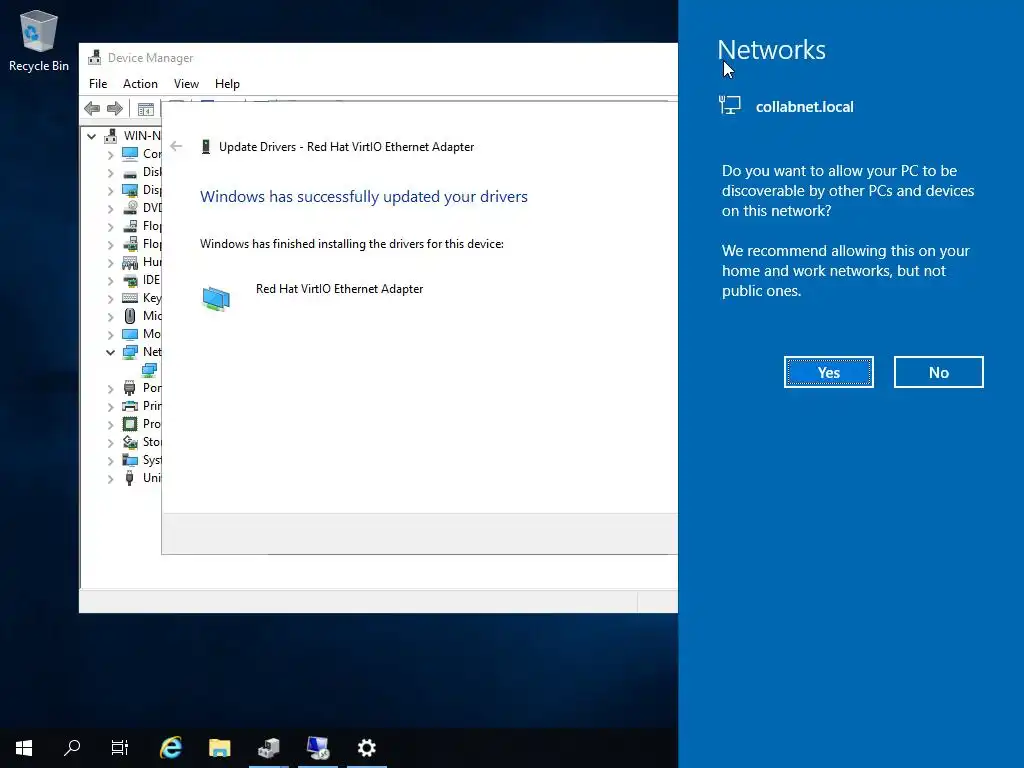Expand the Universal Serial Bus category node

[110, 479]
